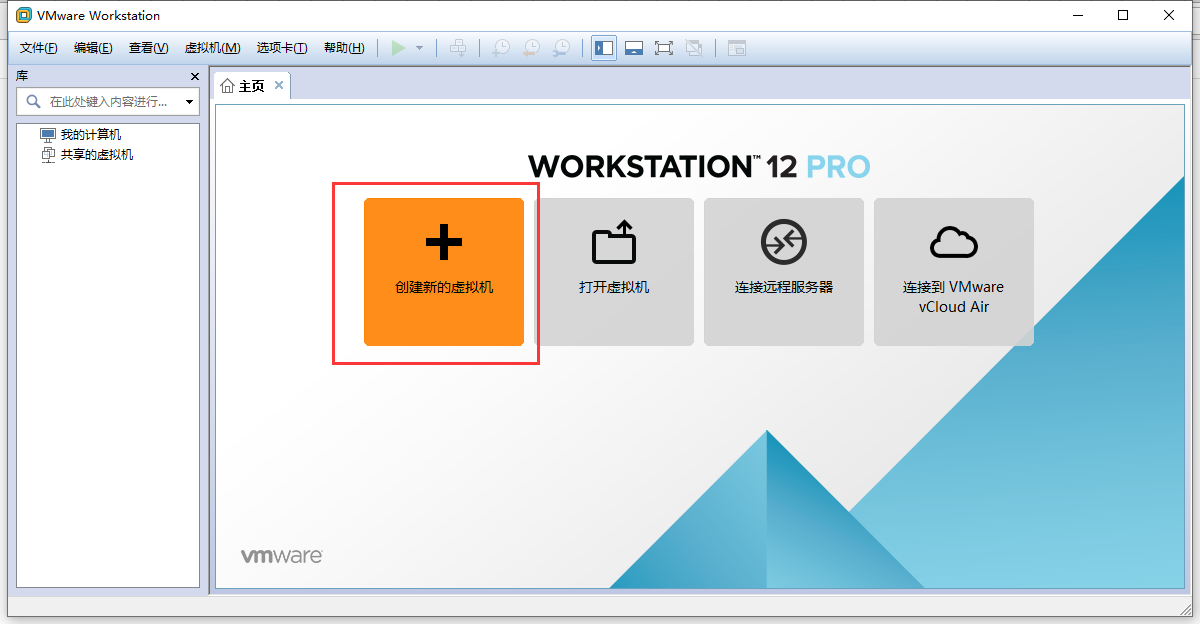The image size is (1200, 624).
Task: Open the 编辑(E) menu
Action: coord(93,48)
